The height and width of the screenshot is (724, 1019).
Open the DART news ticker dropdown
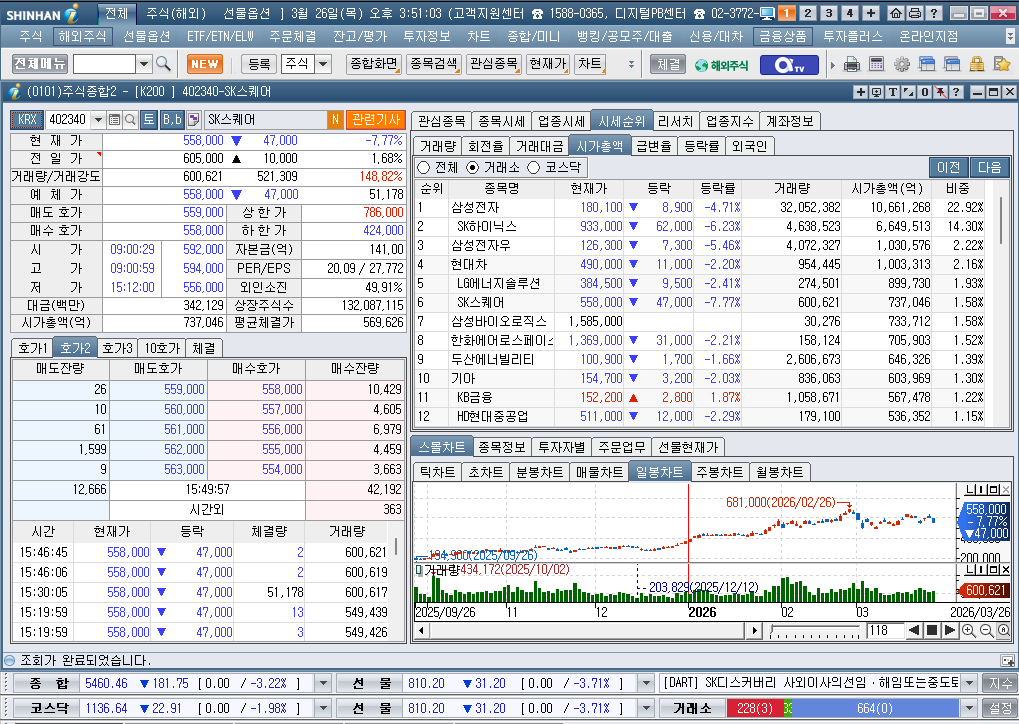point(969,683)
